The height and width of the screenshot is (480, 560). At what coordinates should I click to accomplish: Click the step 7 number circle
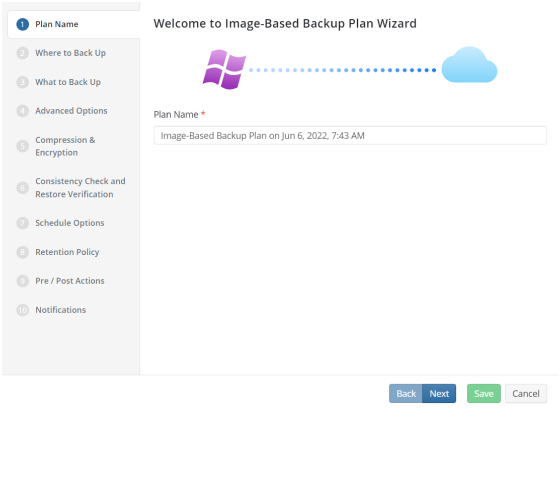pyautogui.click(x=22, y=223)
